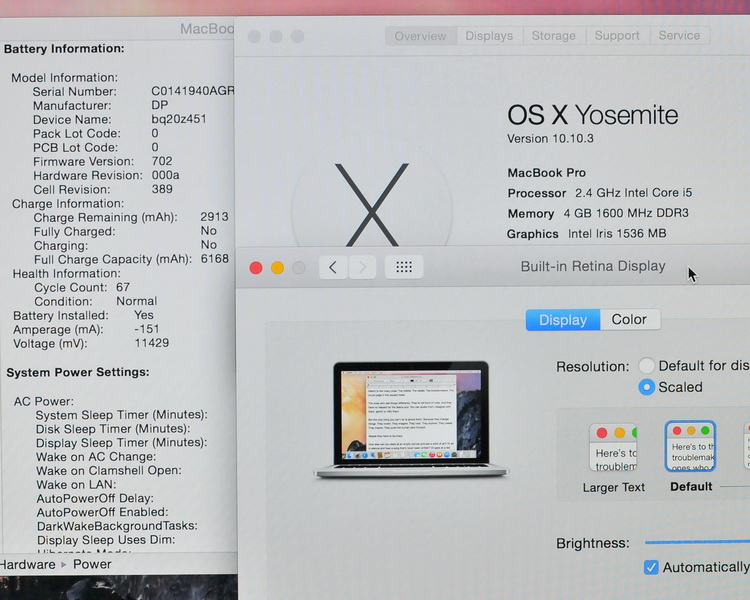Screen dimensions: 750x600
Task: Select Cell Revision value 389
Action: [x=162, y=189]
